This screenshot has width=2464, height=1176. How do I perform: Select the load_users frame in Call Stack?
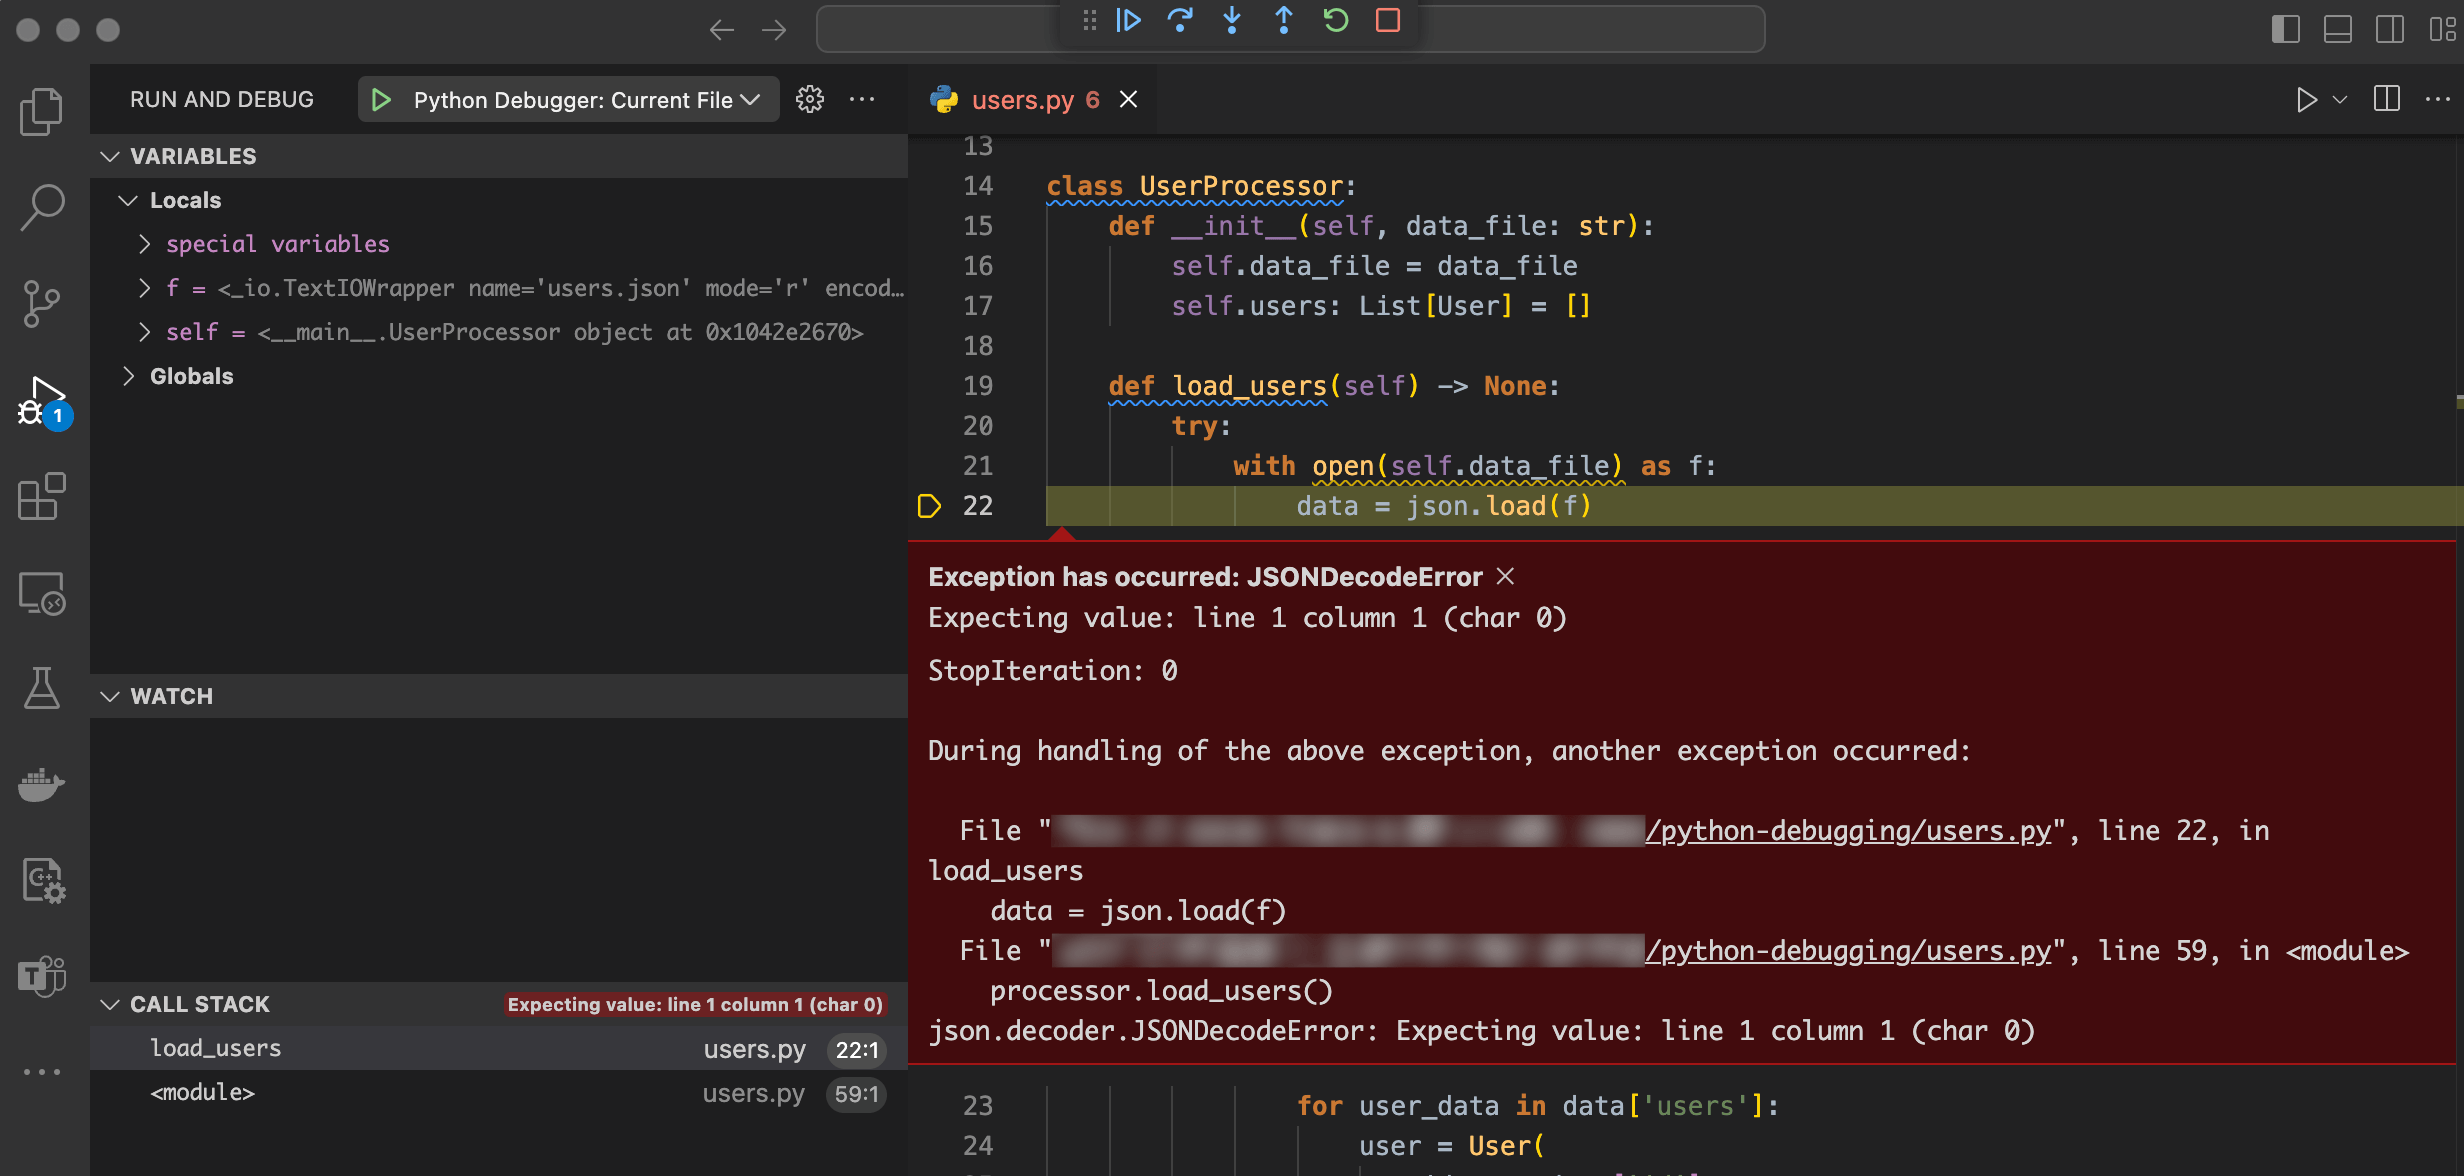coord(215,1048)
